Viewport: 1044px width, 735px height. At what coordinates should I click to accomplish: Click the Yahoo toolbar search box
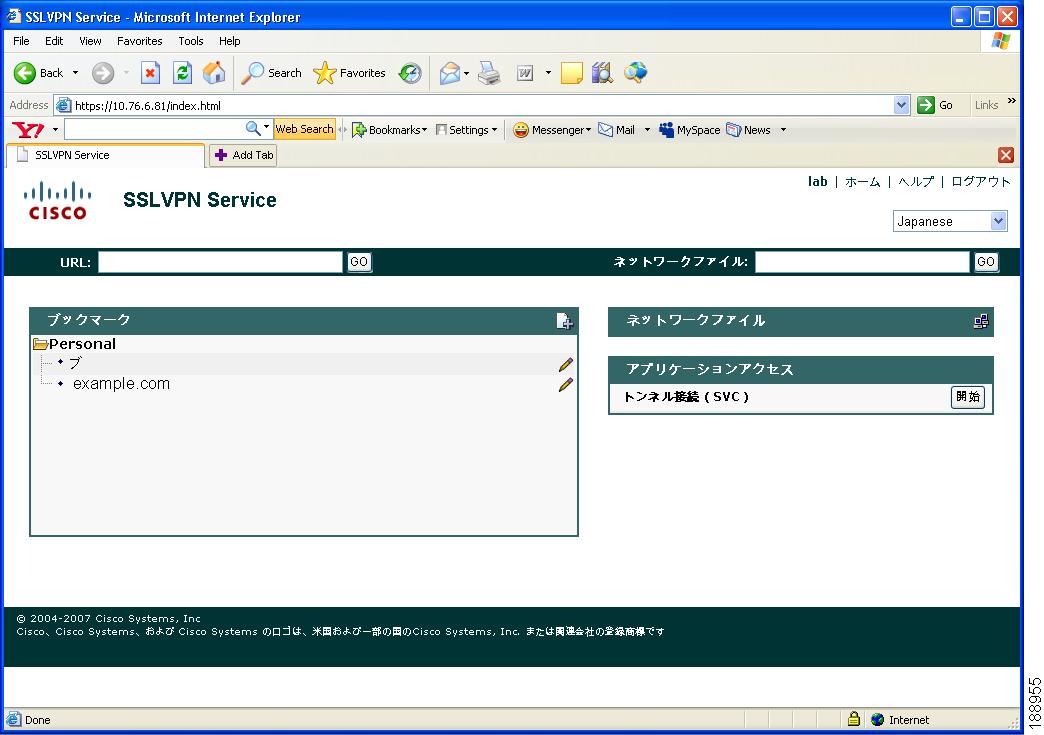154,129
